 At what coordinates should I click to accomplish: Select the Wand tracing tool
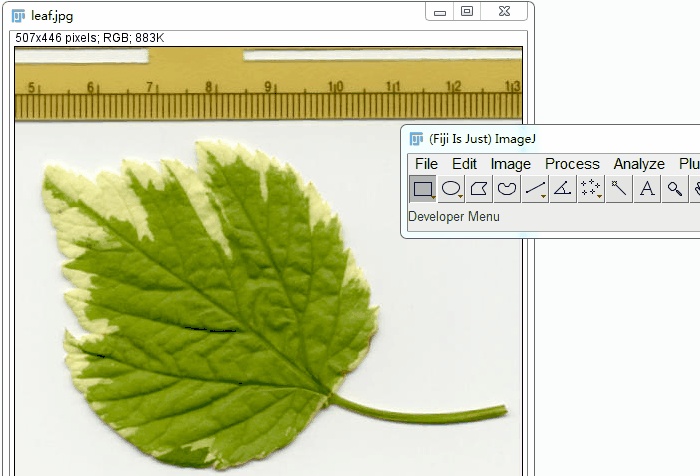619,189
